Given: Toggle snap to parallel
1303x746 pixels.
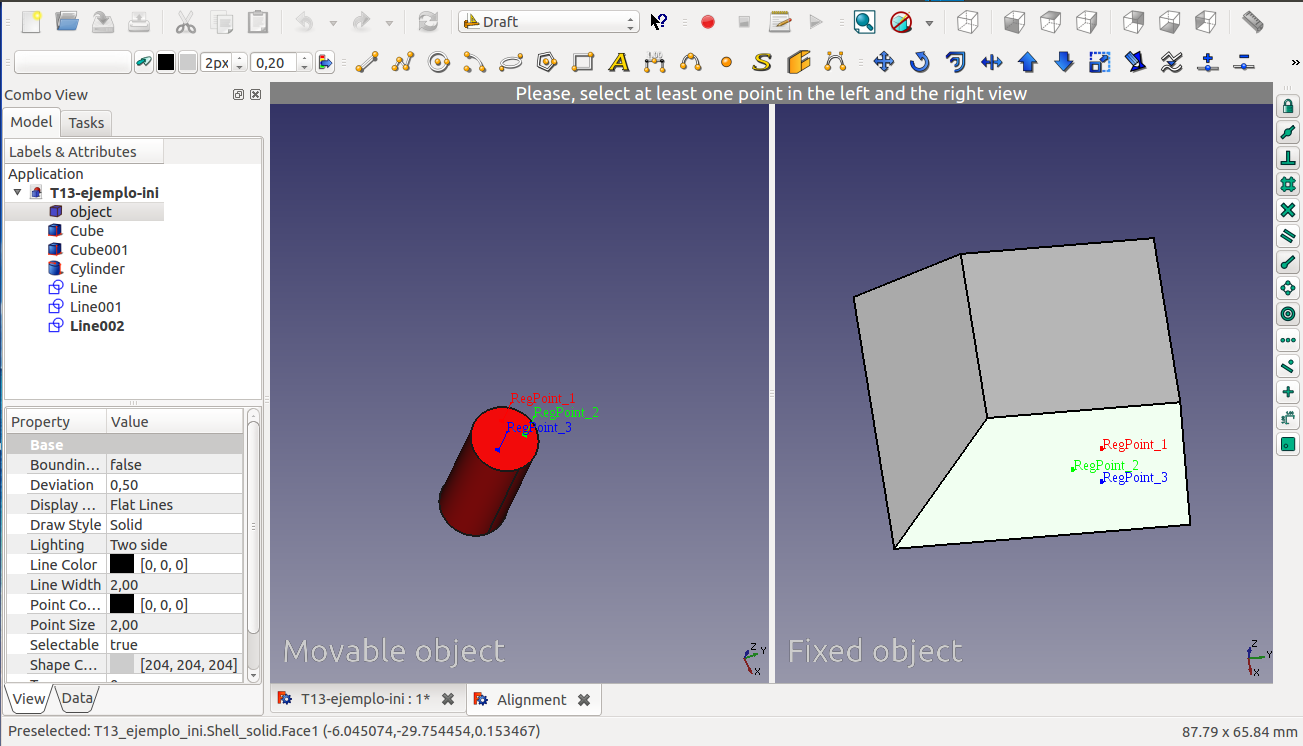Looking at the screenshot, I should (1288, 236).
